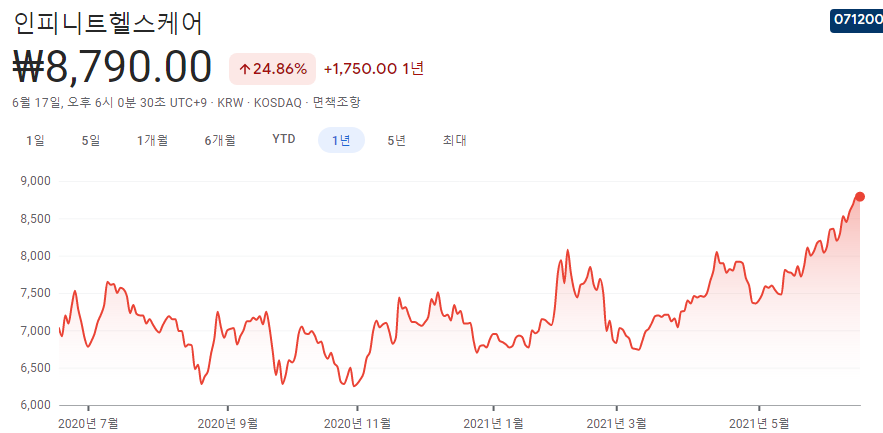Viewport: 883px width, 433px height.
Task: Click the 071200 ticker badge
Action: pos(857,21)
